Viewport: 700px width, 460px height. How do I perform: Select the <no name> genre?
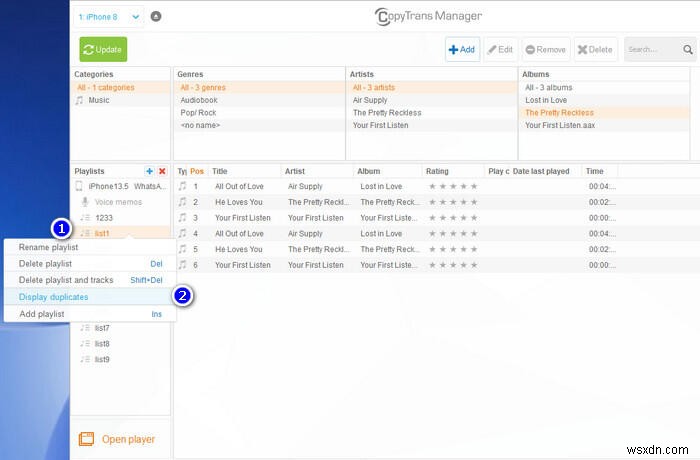tap(259, 125)
